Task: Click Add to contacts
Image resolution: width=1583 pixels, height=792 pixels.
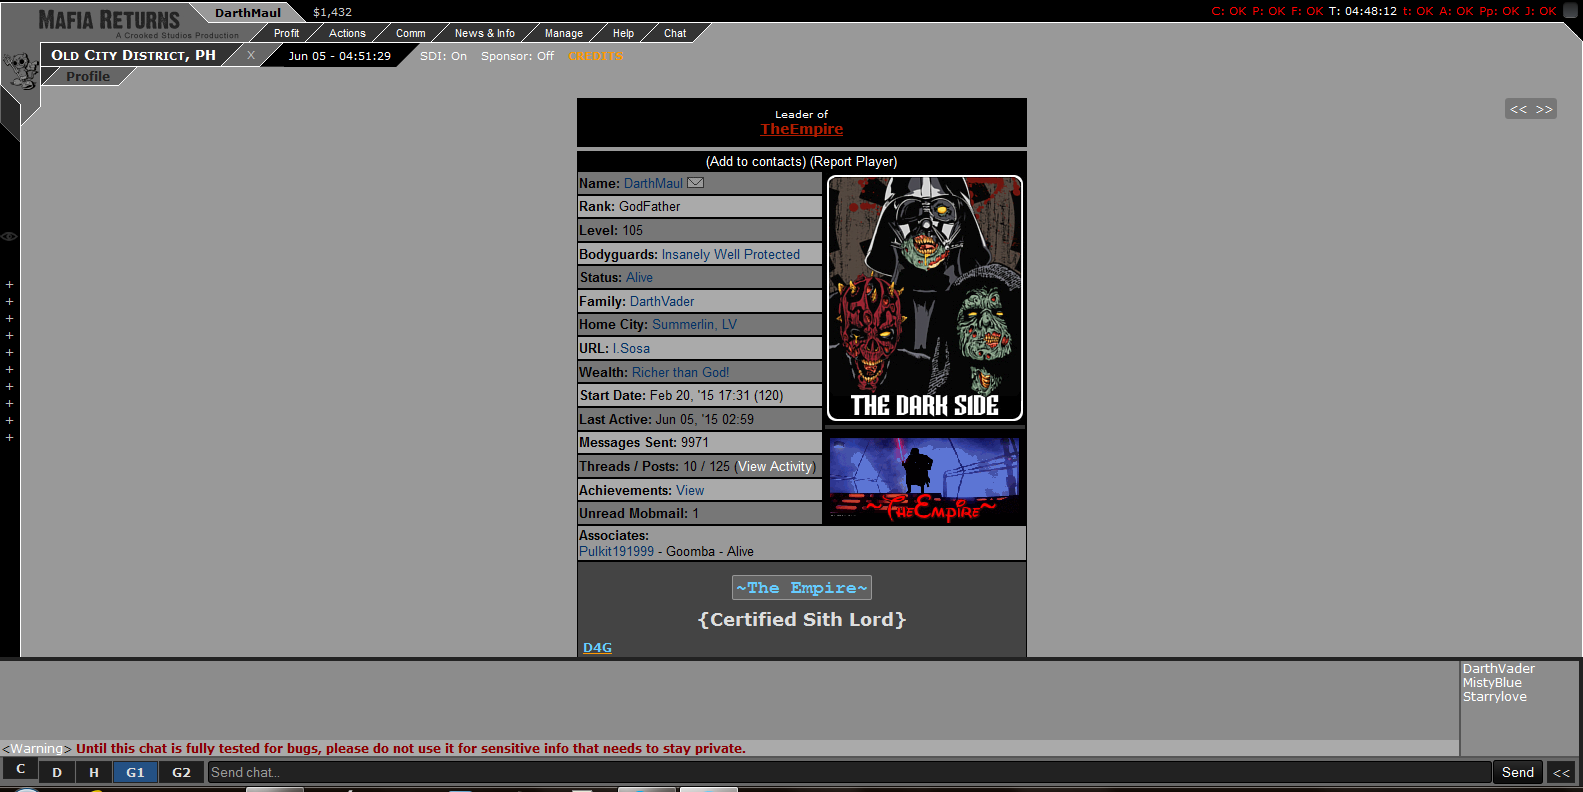Action: [x=756, y=161]
